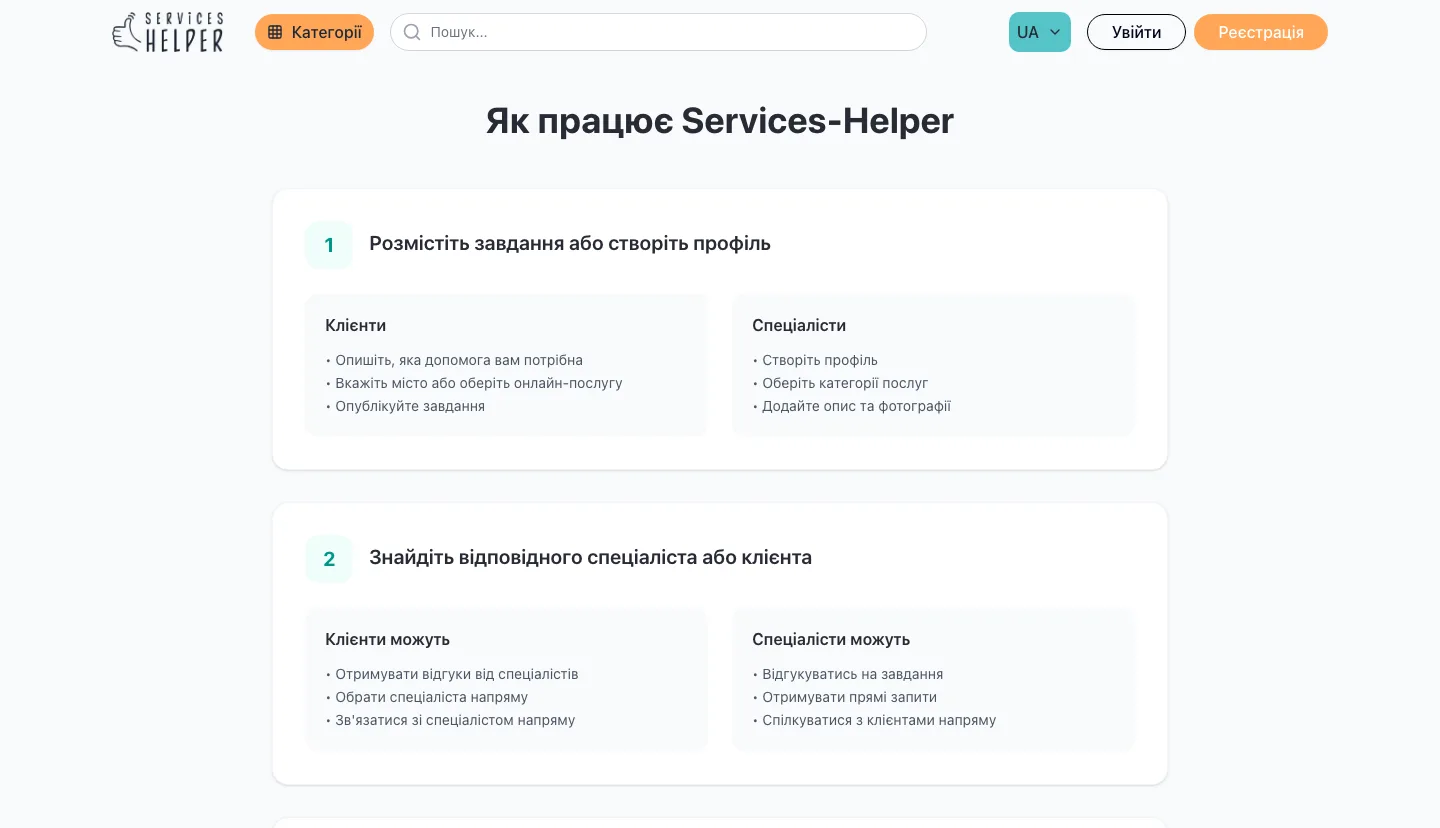
Task: Click the heading Як працює Services-Helper
Action: coord(720,121)
